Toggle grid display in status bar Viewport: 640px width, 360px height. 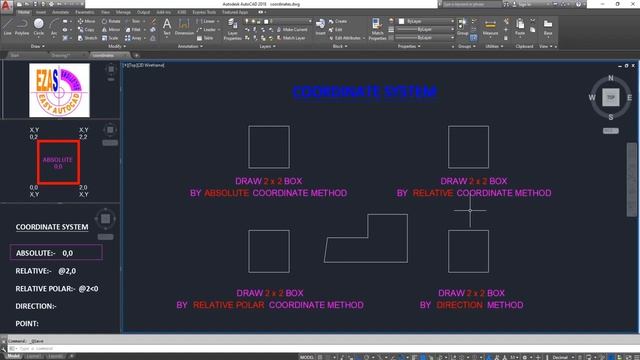320,357
